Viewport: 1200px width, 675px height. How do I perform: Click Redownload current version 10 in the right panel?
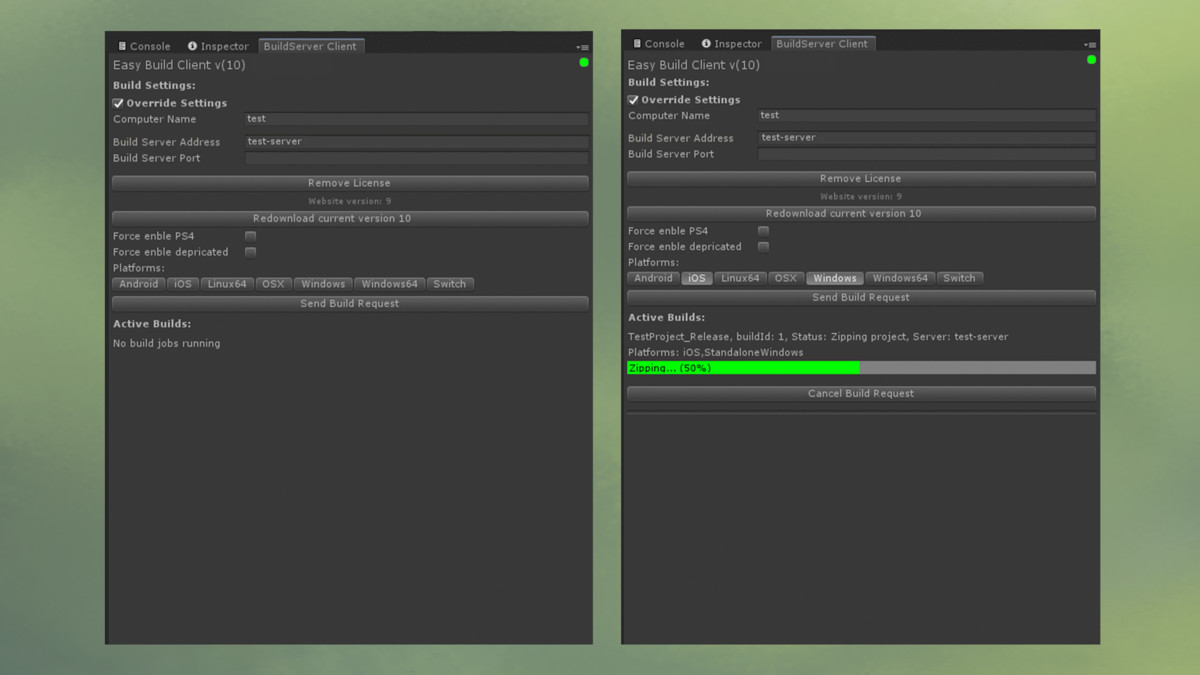(860, 213)
